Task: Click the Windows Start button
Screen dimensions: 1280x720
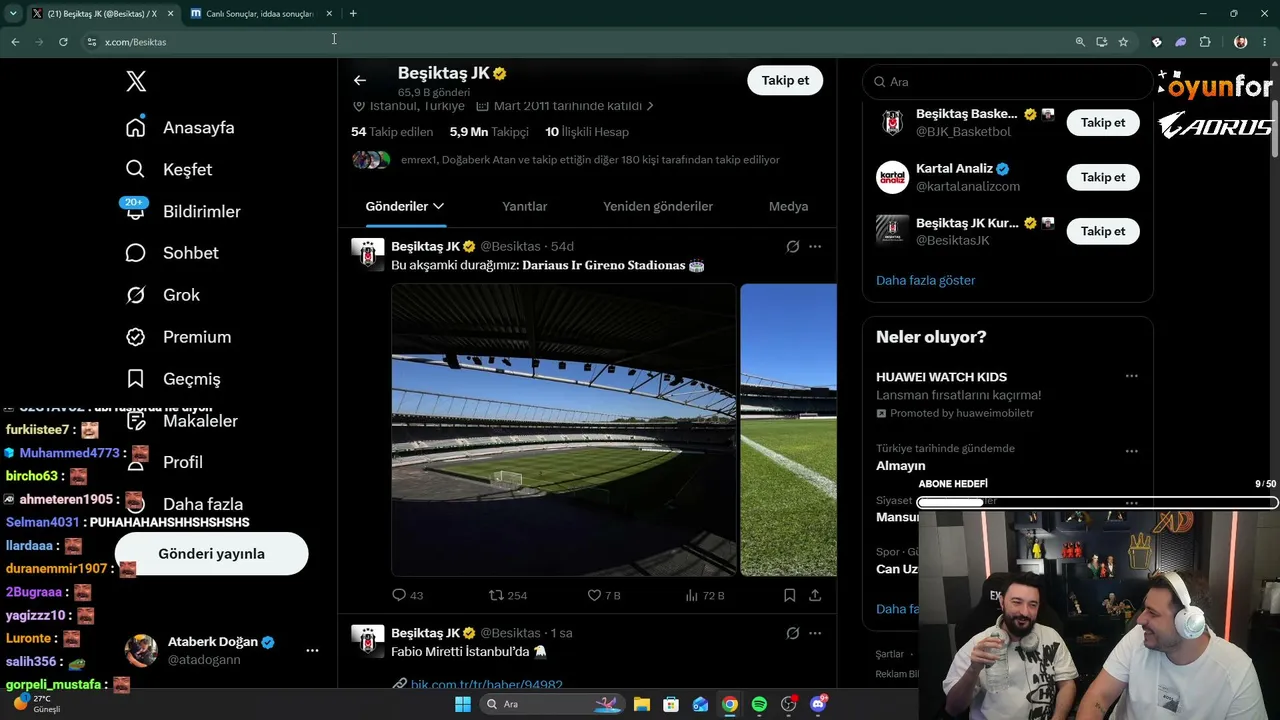Action: coord(463,704)
